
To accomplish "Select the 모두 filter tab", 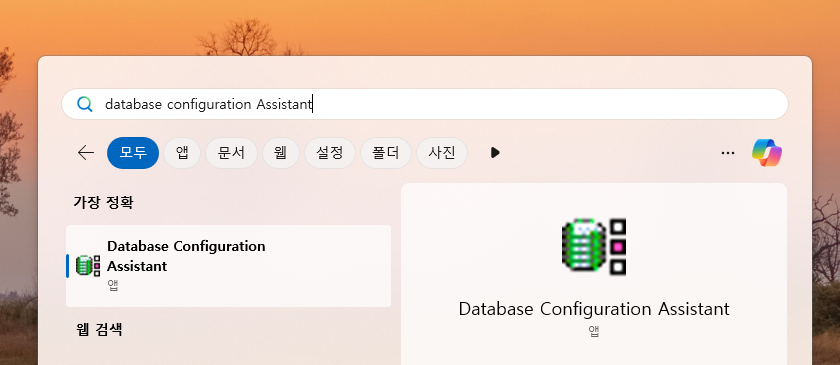I will (x=133, y=153).
